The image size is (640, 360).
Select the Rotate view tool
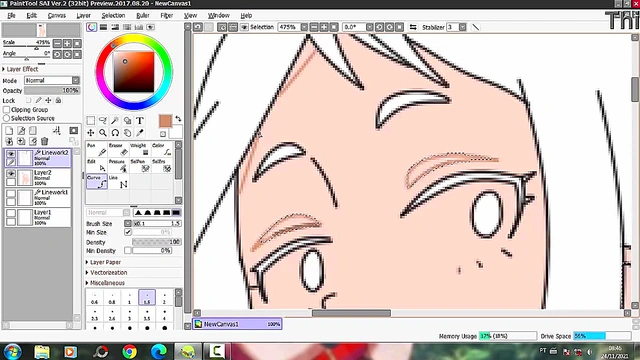point(115,133)
